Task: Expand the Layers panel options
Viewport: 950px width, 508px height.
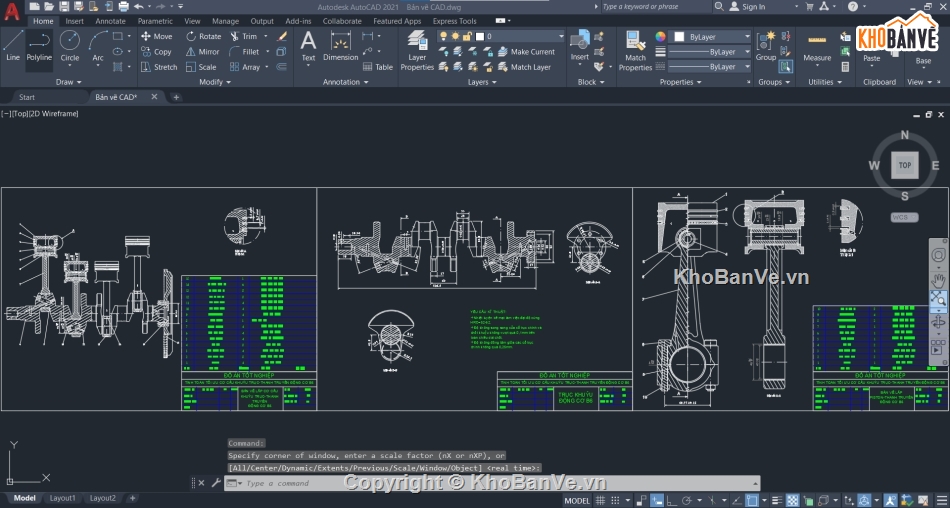Action: [482, 82]
